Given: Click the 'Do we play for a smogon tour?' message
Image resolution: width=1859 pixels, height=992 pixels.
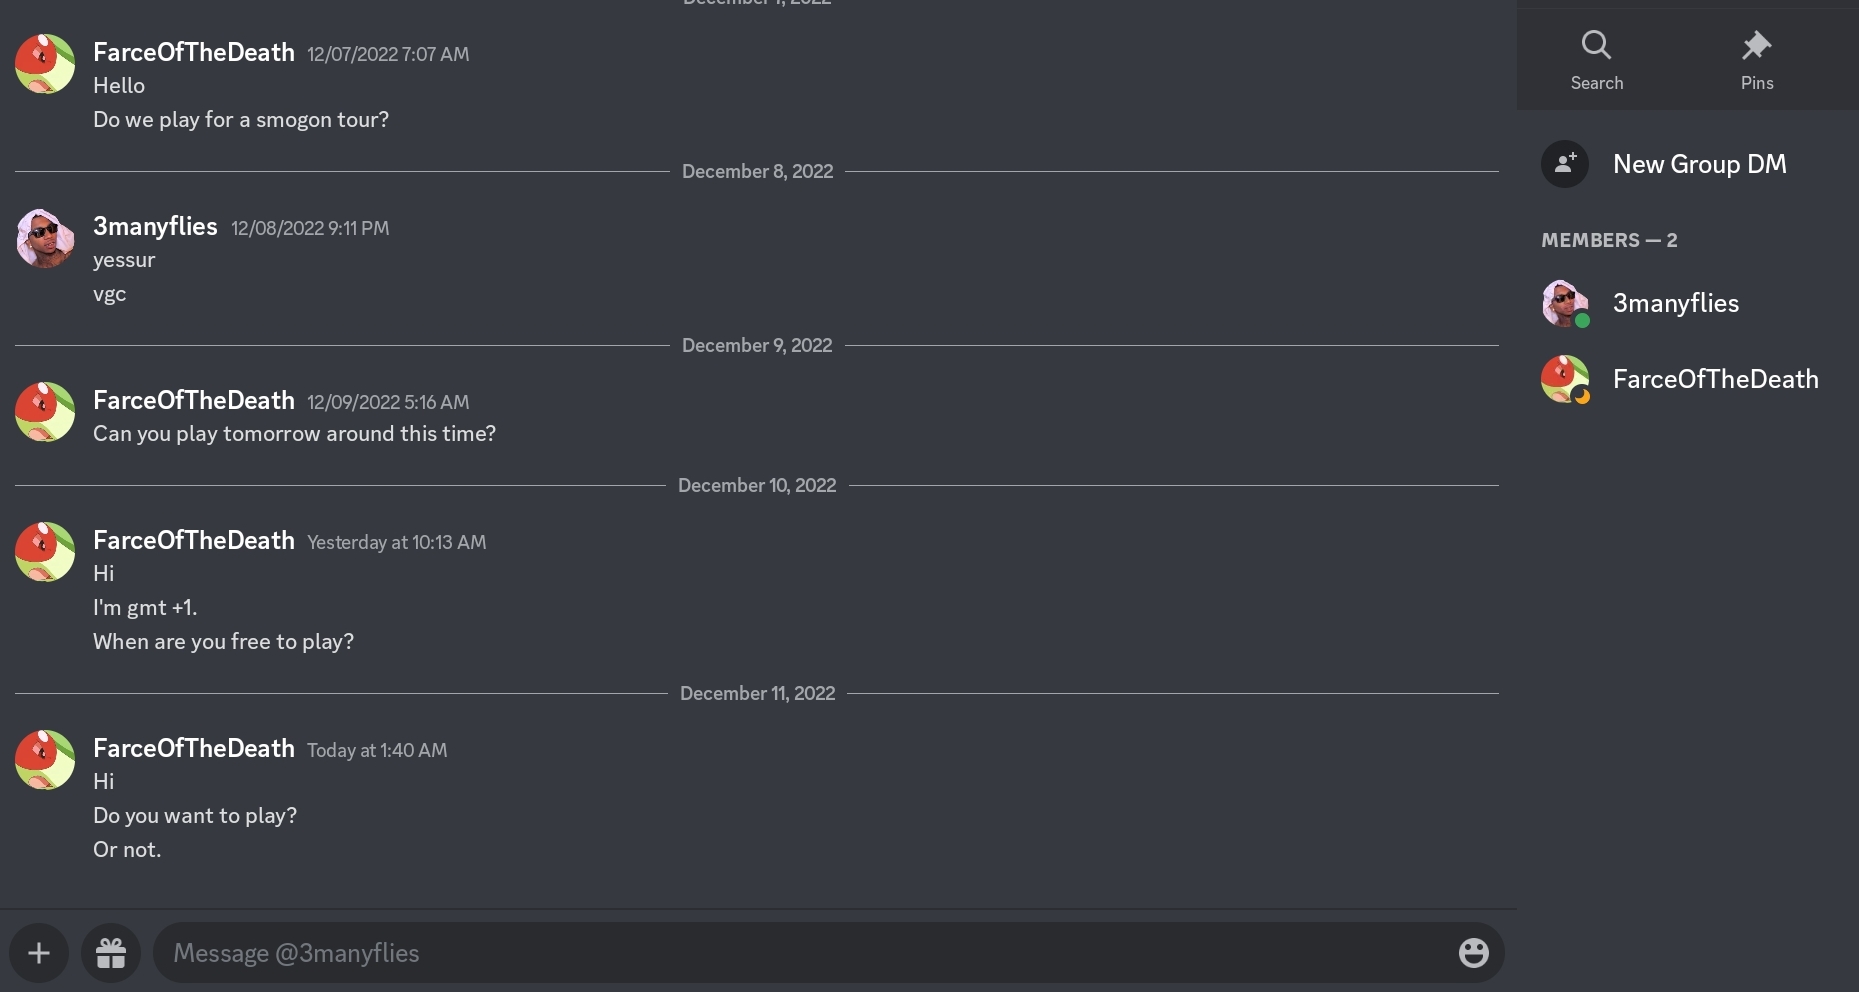Looking at the screenshot, I should tap(241, 120).
